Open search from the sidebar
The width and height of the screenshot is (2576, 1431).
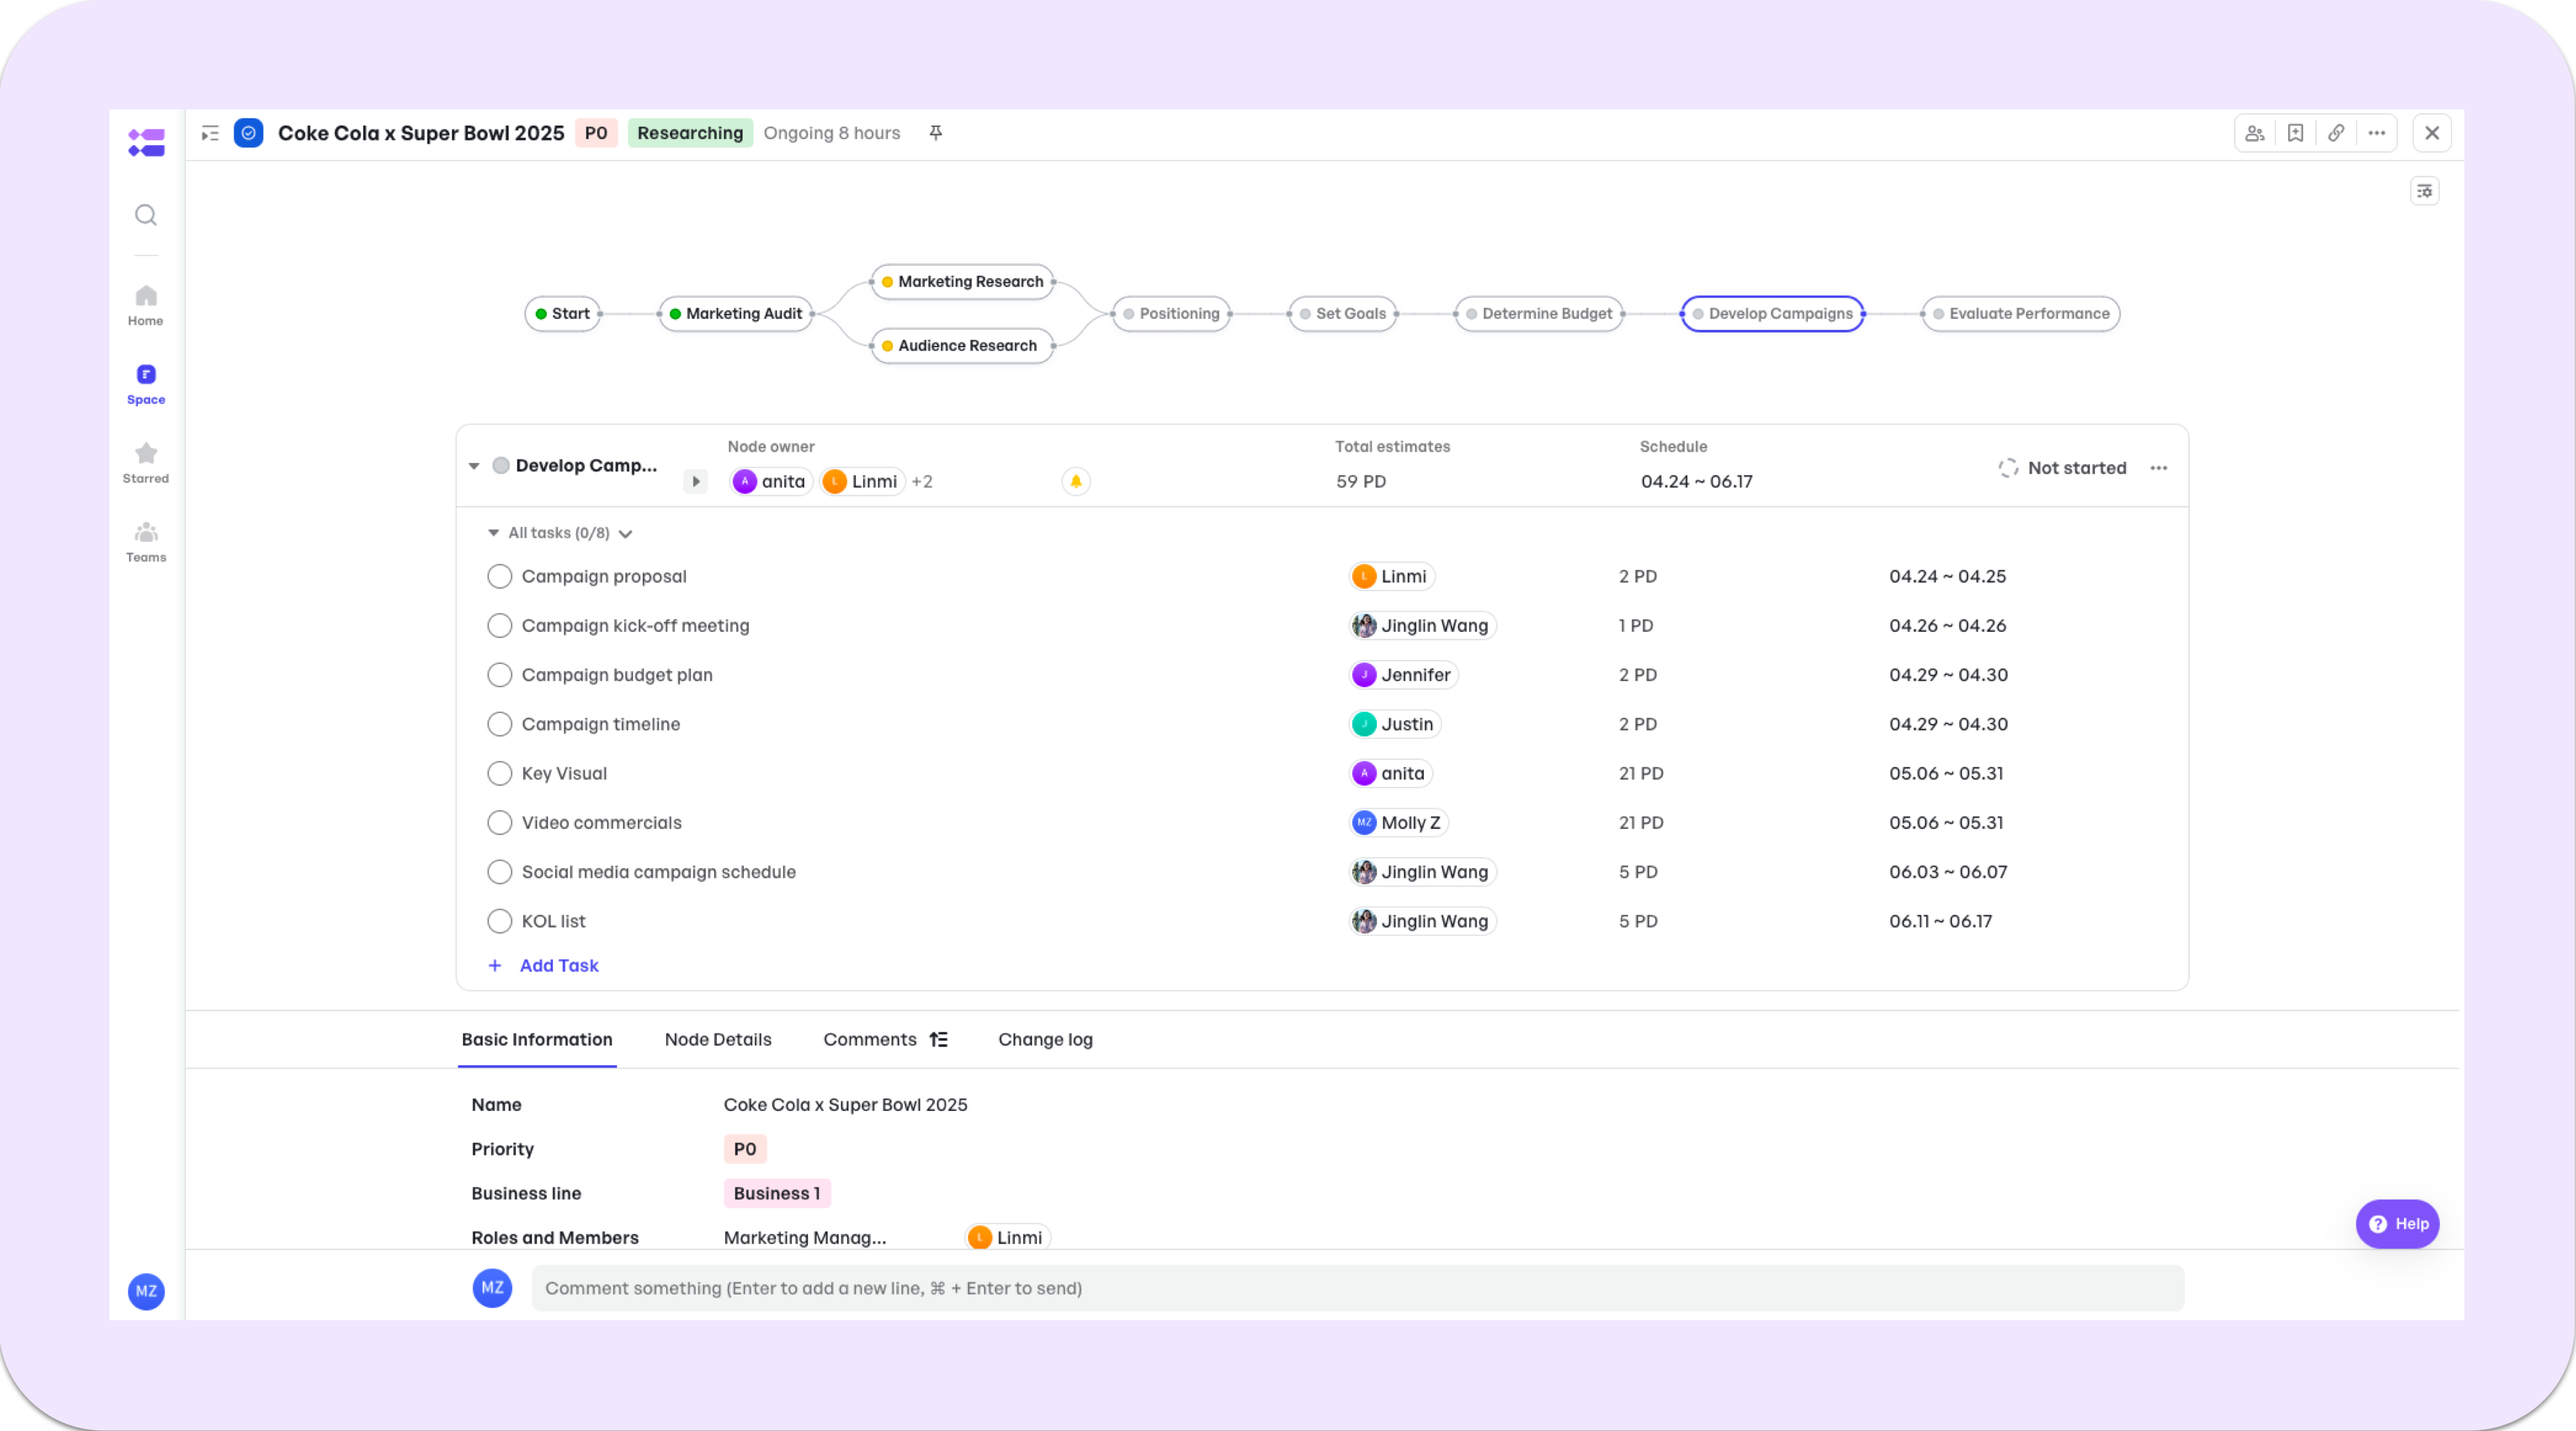coord(146,215)
